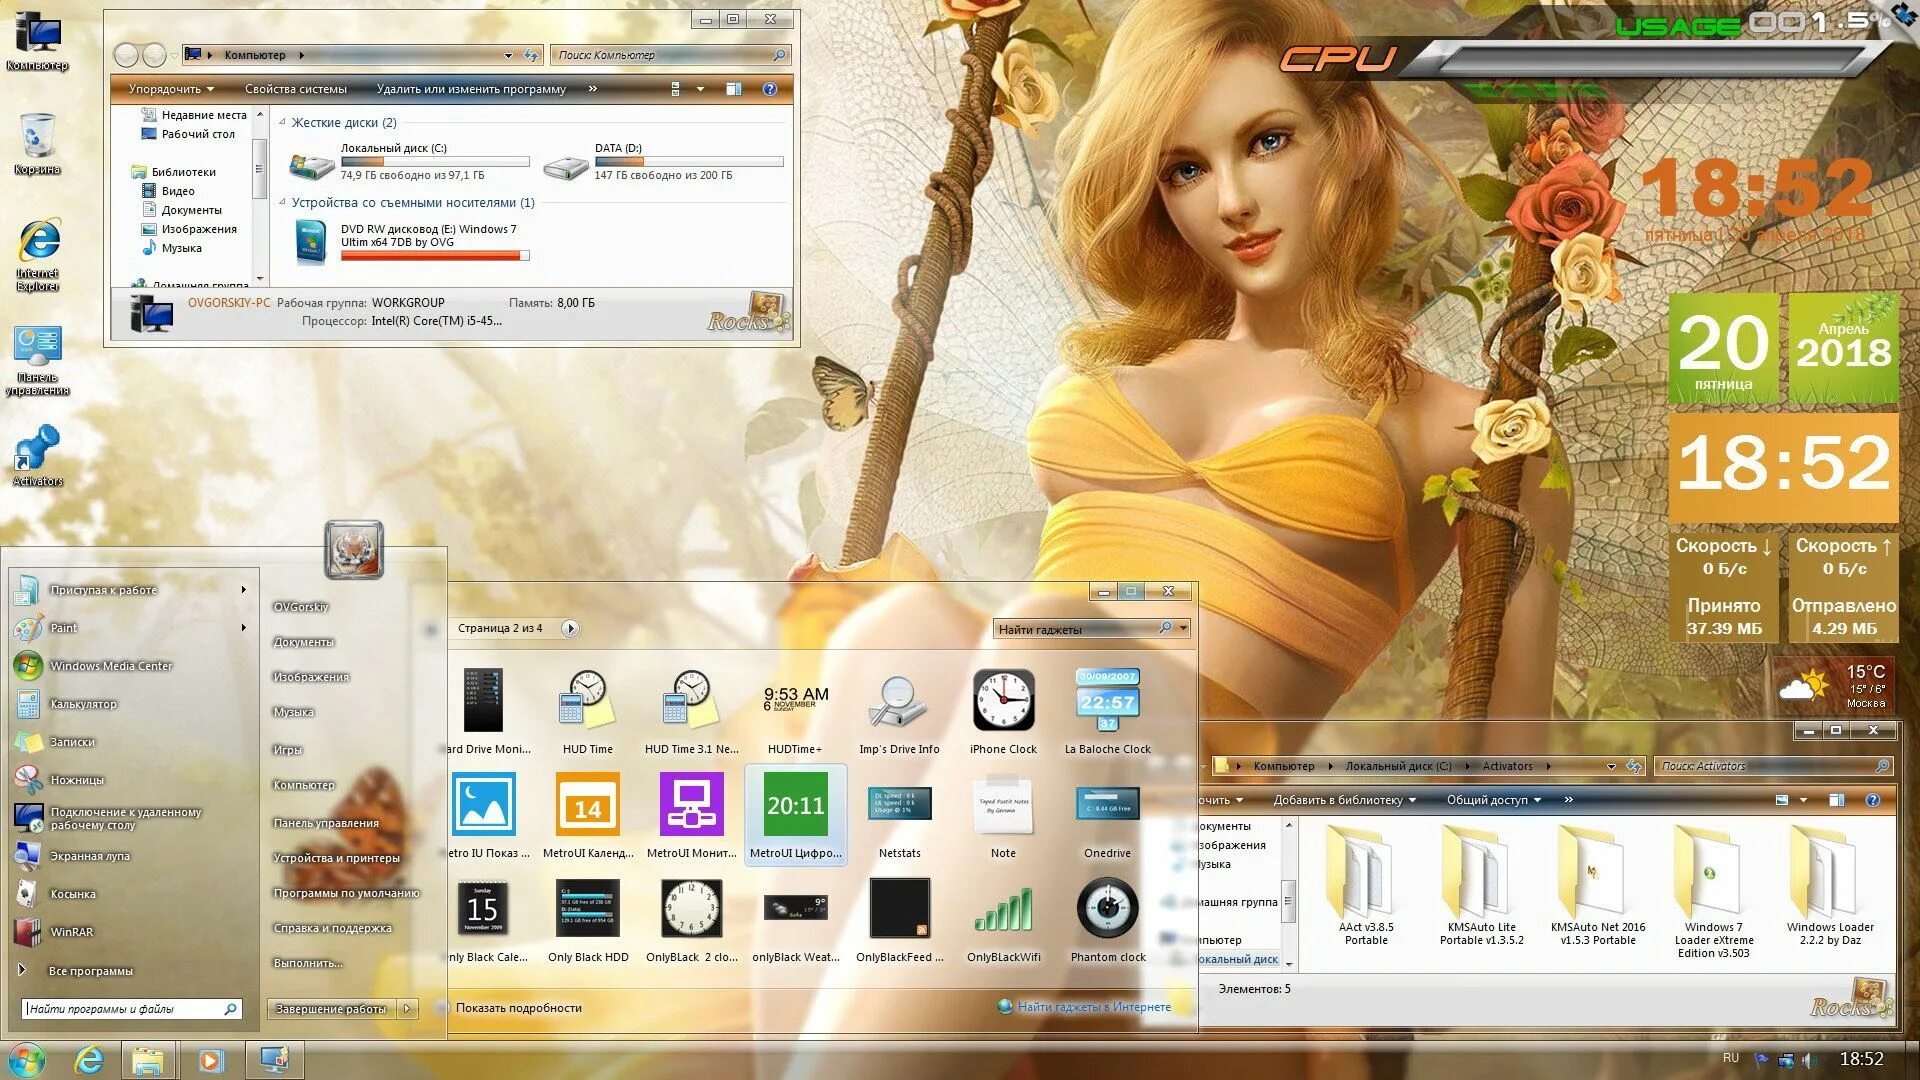Expand the shutdown options arrow
This screenshot has width=1920, height=1080.
(x=408, y=1009)
